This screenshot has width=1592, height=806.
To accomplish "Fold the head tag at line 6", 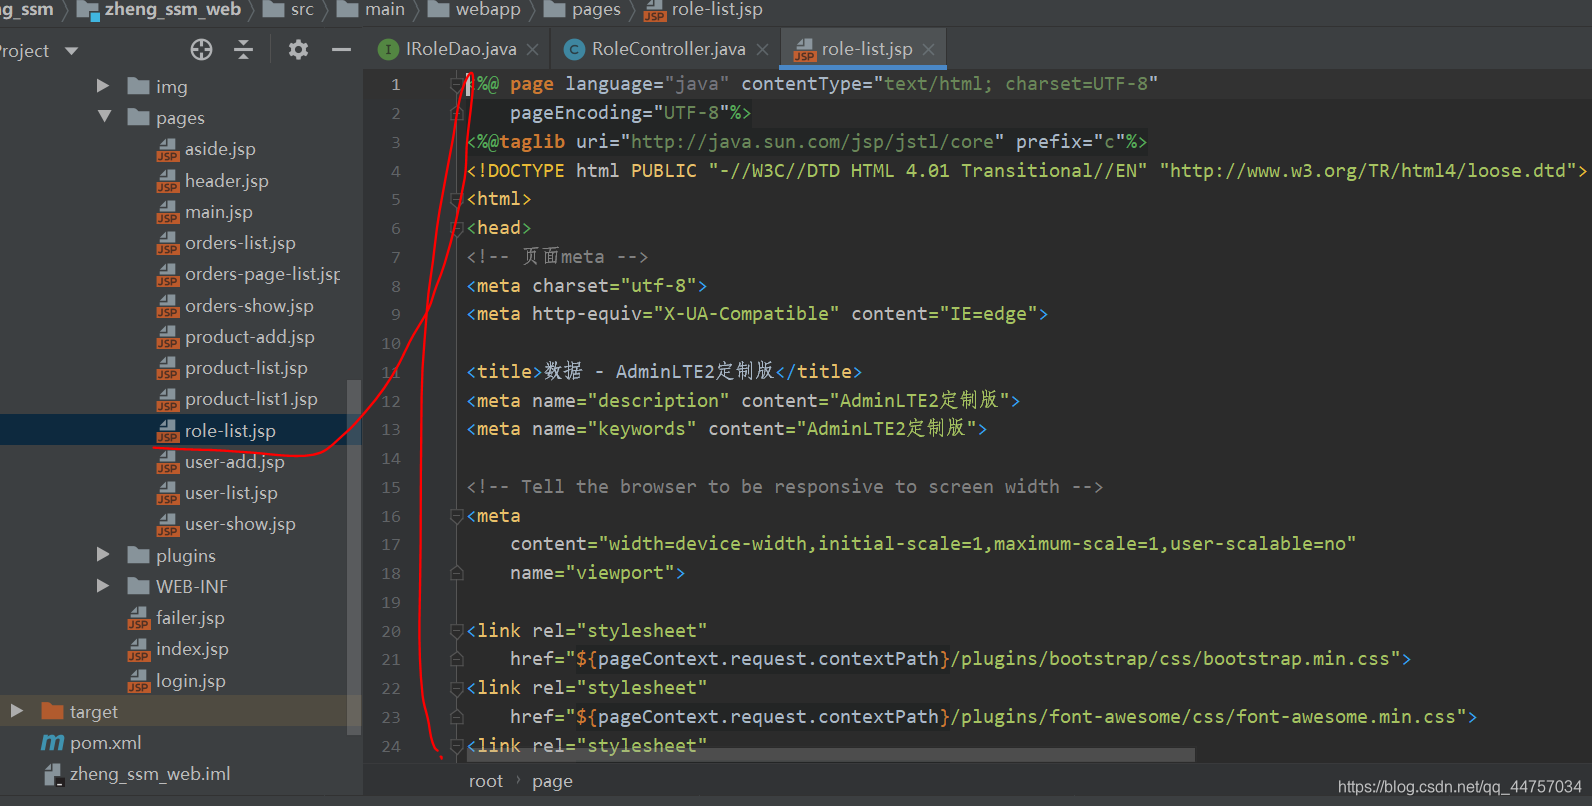I will [457, 228].
